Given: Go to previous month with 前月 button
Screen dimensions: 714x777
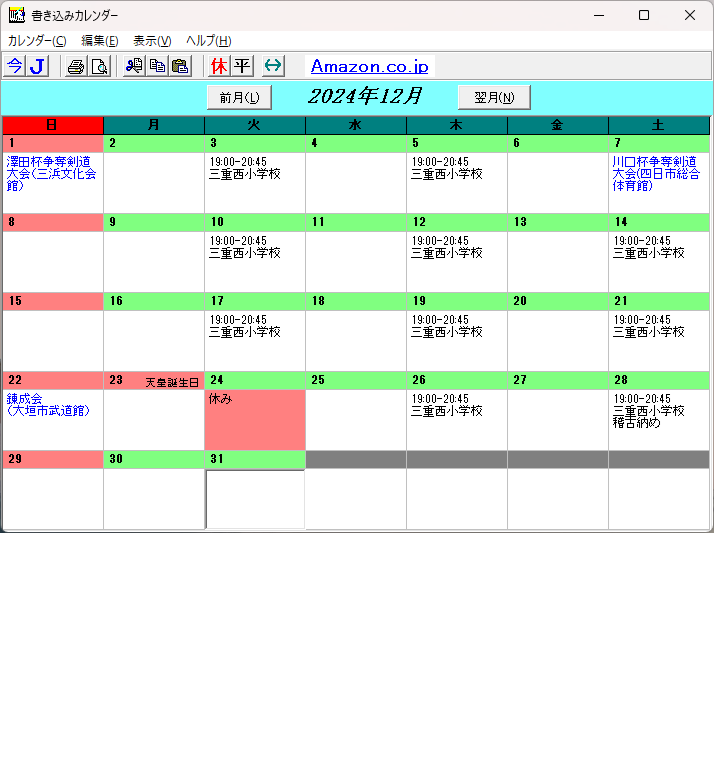Looking at the screenshot, I should pyautogui.click(x=239, y=97).
